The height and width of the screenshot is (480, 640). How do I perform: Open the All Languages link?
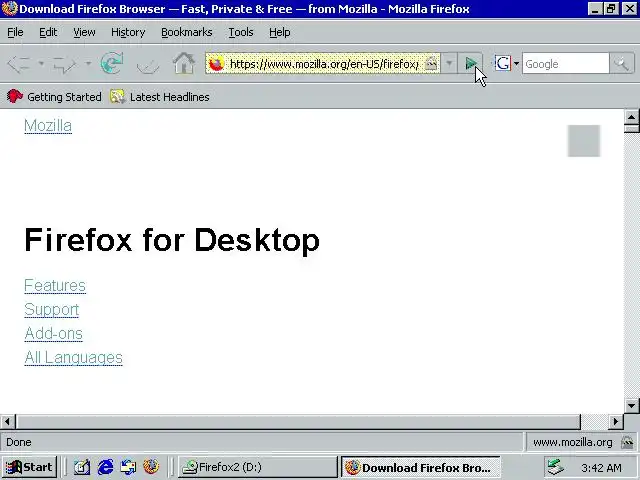(73, 358)
